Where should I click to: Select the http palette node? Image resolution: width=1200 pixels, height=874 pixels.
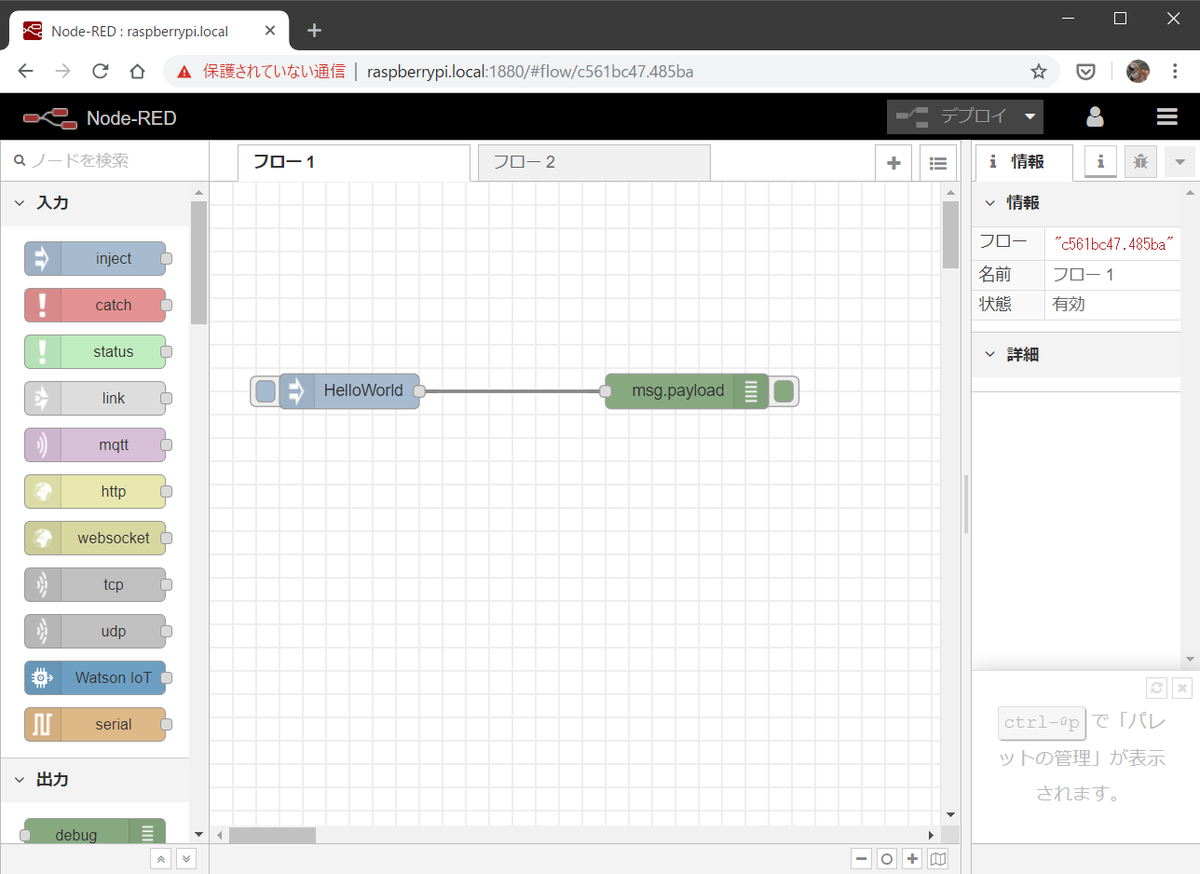[x=95, y=491]
